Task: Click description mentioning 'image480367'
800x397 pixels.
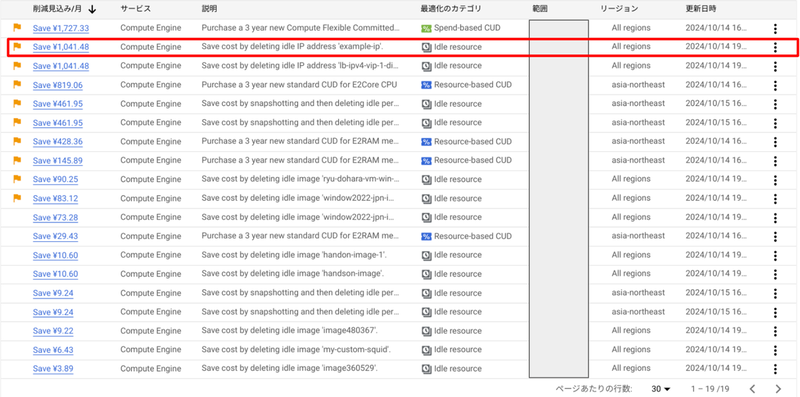Action: point(289,331)
